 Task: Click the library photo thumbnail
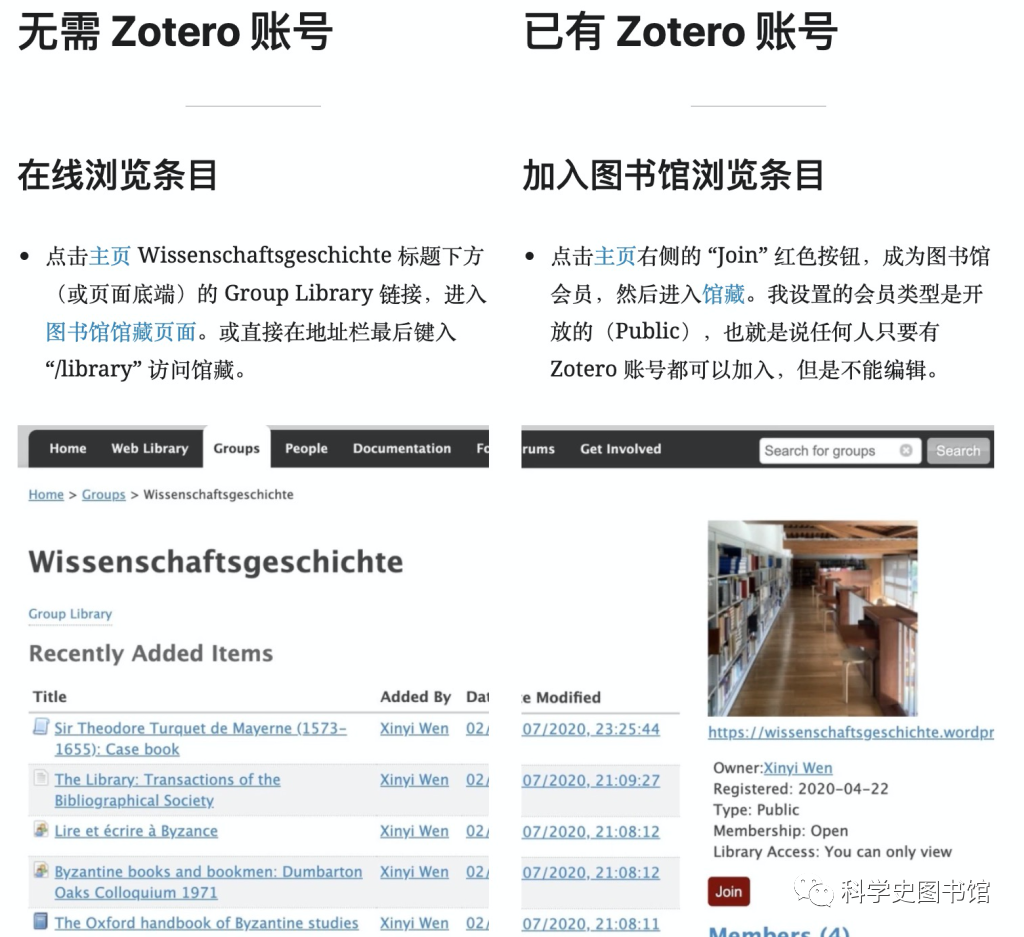click(x=812, y=618)
